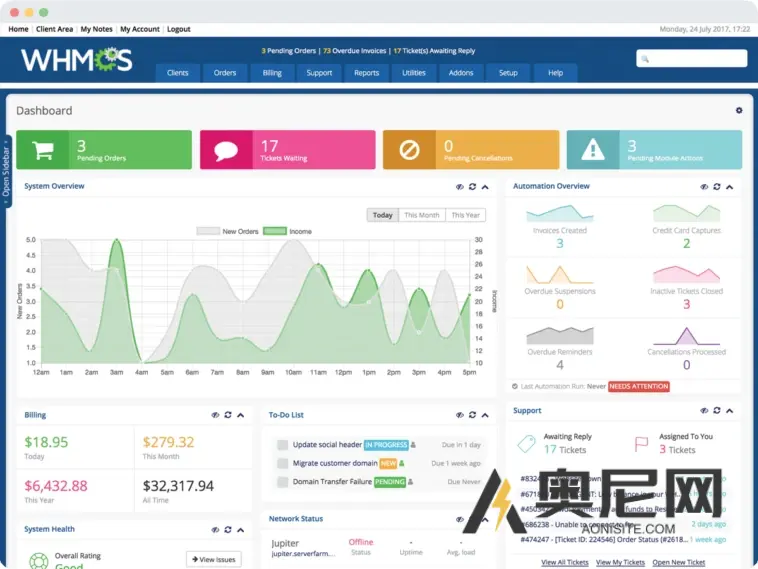The width and height of the screenshot is (758, 569).
Task: Click the Open New Ticket link
Action: 679,562
